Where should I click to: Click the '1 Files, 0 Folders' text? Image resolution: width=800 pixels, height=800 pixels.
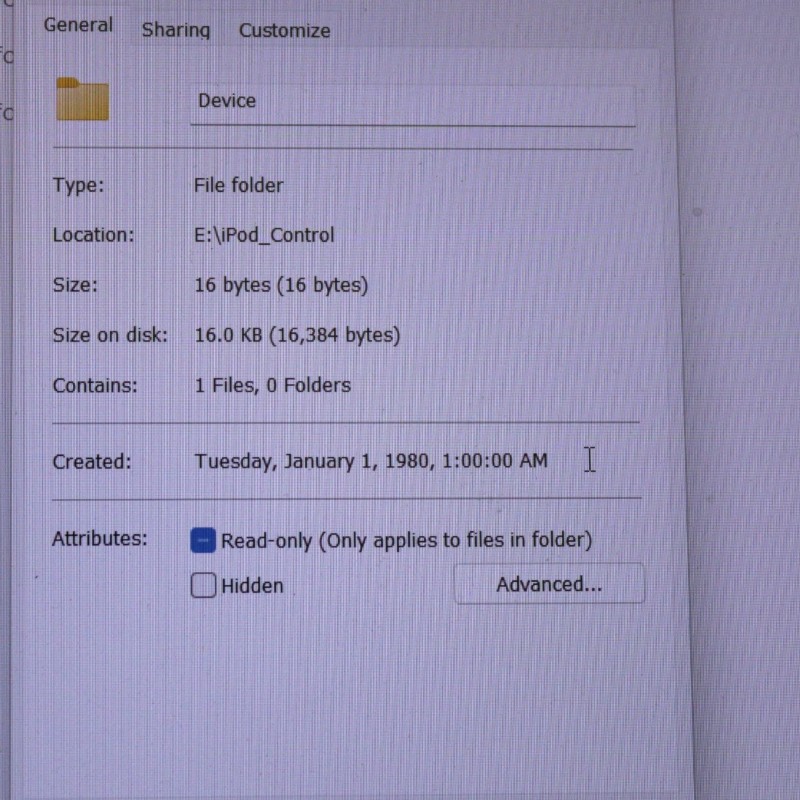tap(272, 386)
